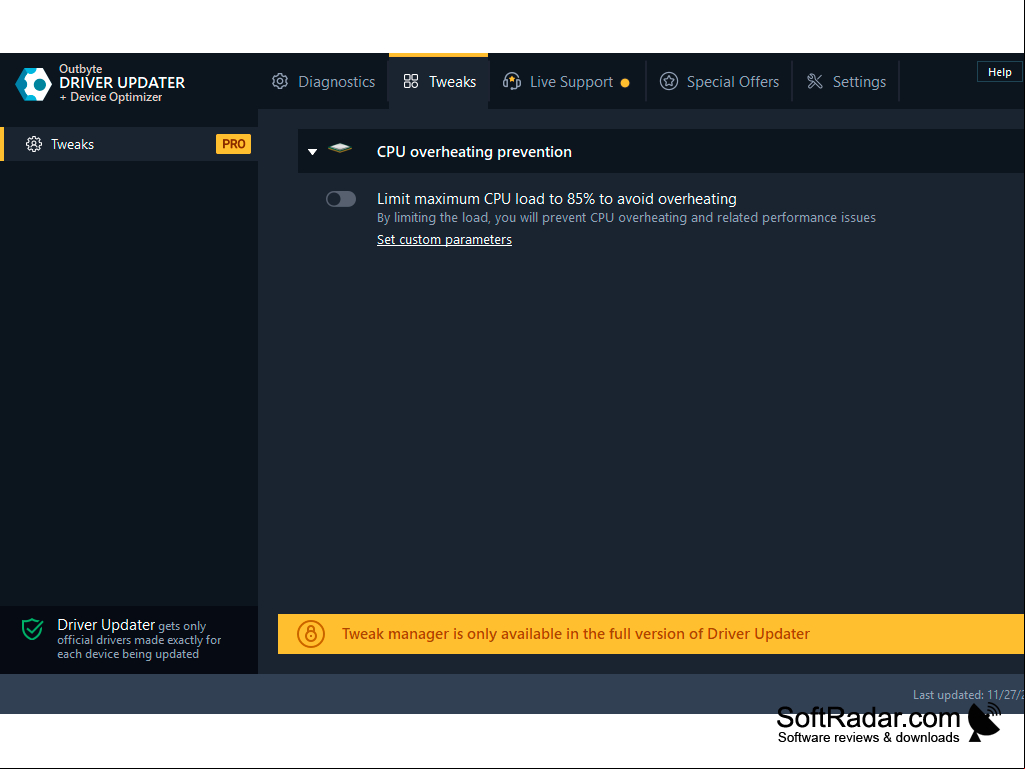Enable the limit CPU load toggle

[x=341, y=199]
